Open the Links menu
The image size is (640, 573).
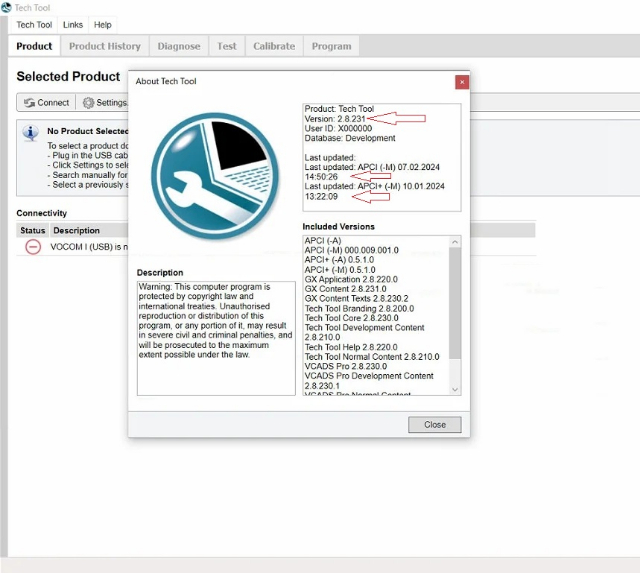(73, 25)
